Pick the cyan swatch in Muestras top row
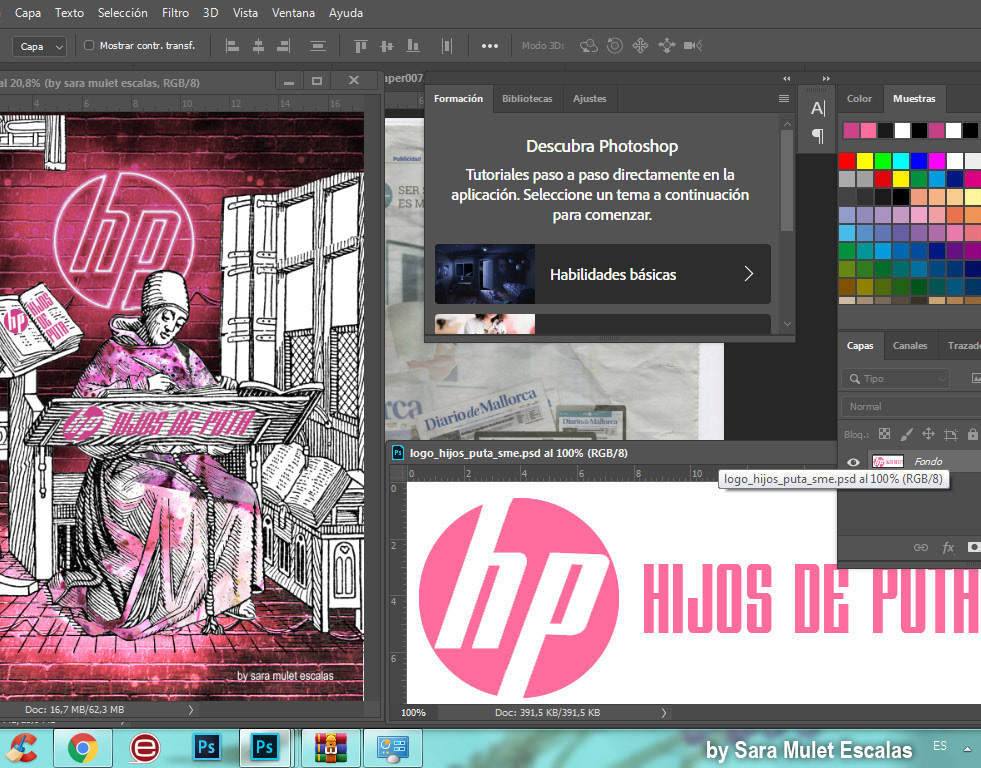Viewport: 981px width, 768px height. [901, 161]
